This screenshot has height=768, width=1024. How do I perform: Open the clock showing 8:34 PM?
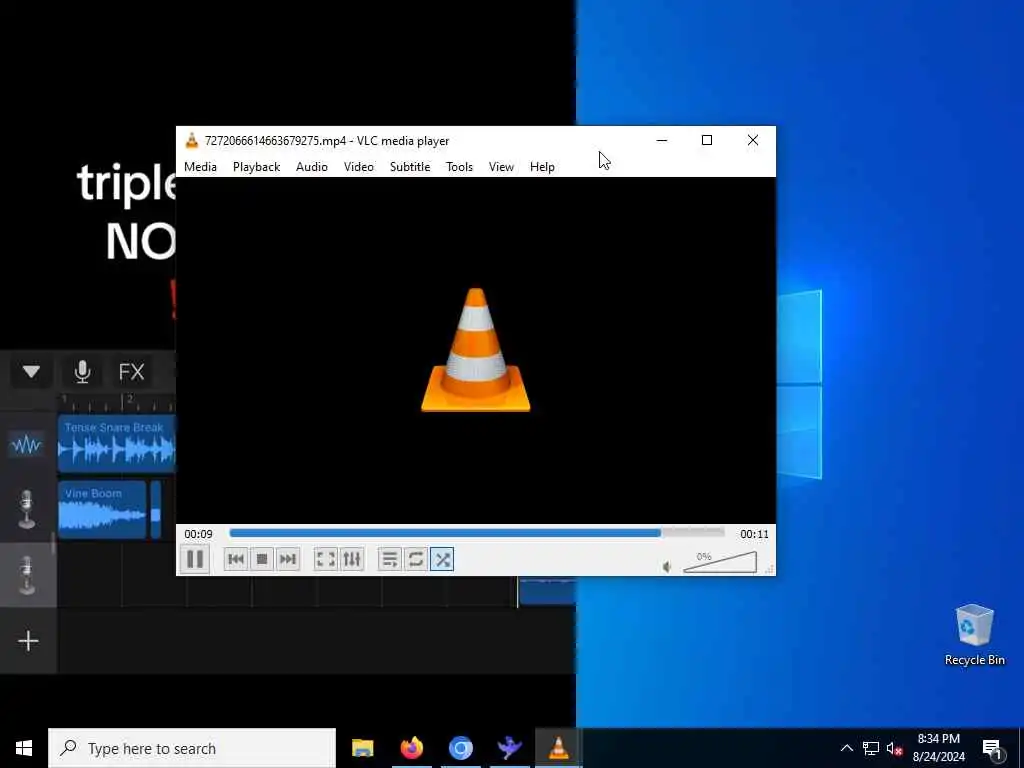(938, 748)
